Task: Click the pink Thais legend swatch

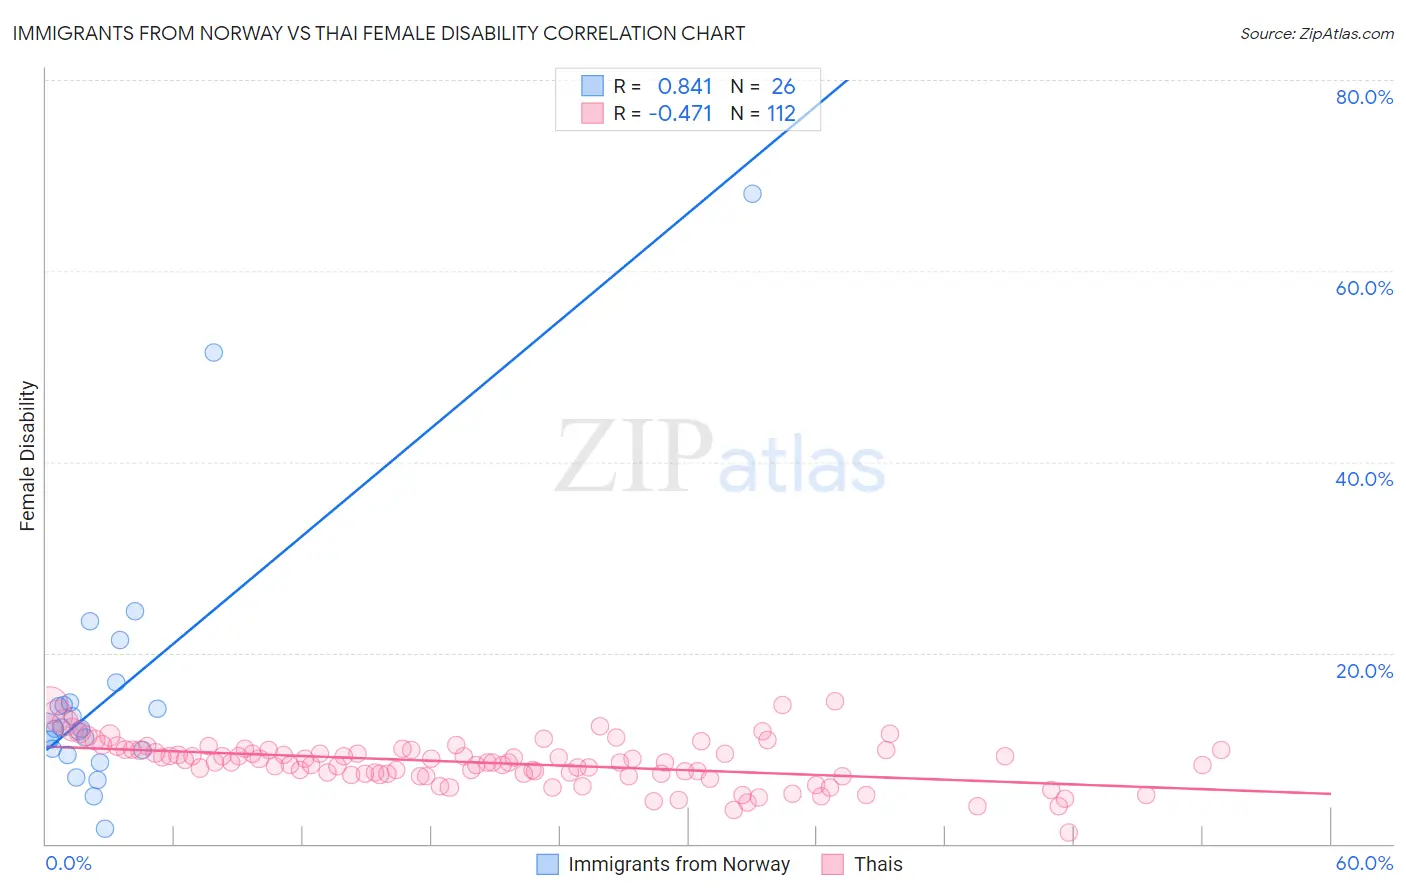Action: 832,864
